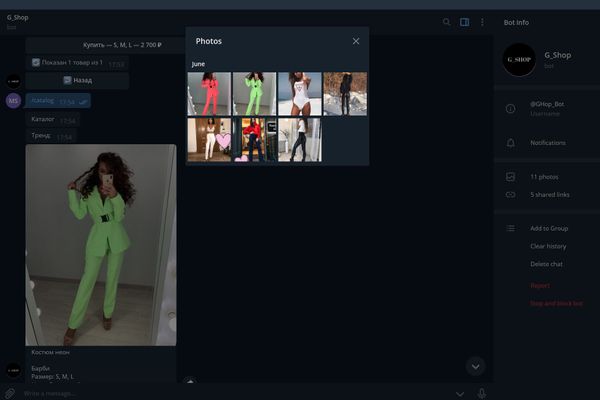Jump to latest messages with the round arrow button
Viewport: 600px width, 400px height.
tap(476, 366)
